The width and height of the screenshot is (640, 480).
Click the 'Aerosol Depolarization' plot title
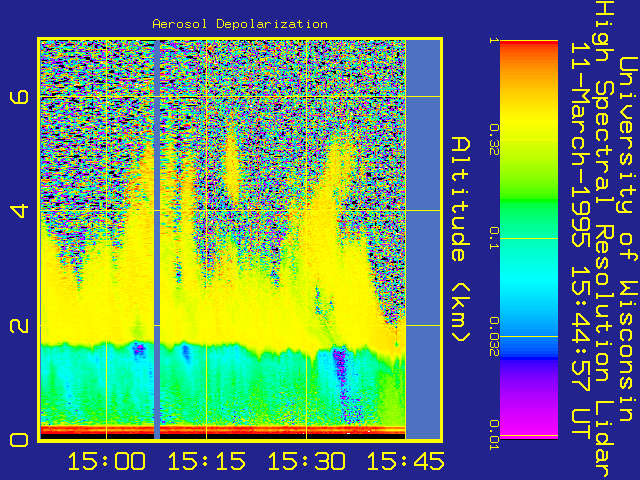pyautogui.click(x=240, y=24)
